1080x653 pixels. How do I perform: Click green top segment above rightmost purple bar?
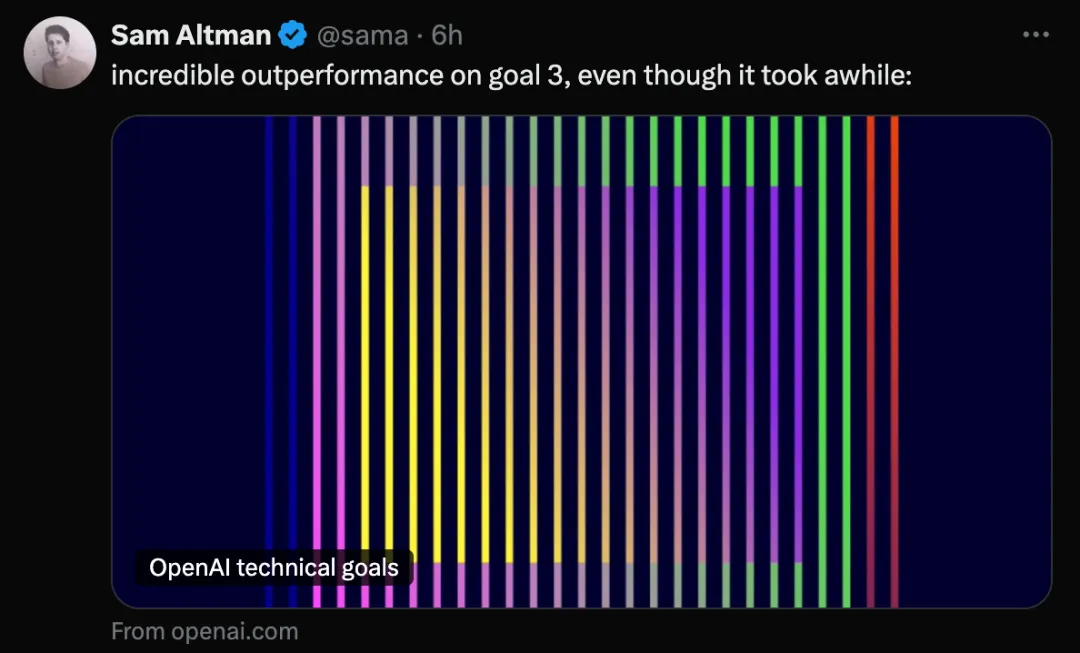pos(798,152)
